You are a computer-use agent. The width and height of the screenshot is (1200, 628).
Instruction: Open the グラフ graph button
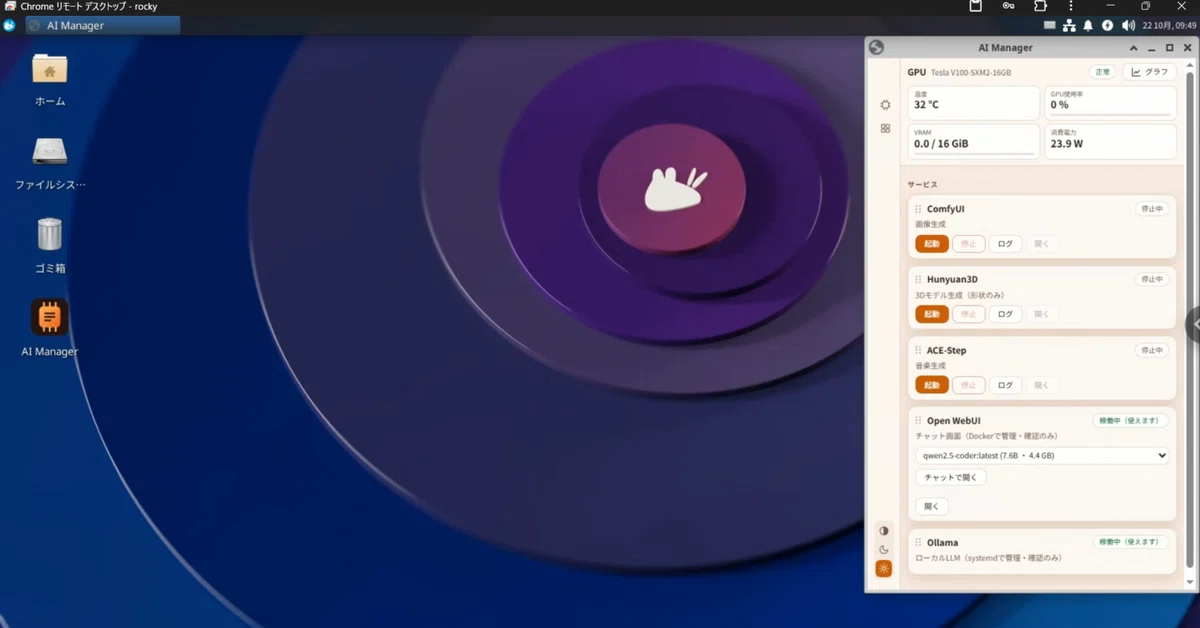[x=1150, y=72]
